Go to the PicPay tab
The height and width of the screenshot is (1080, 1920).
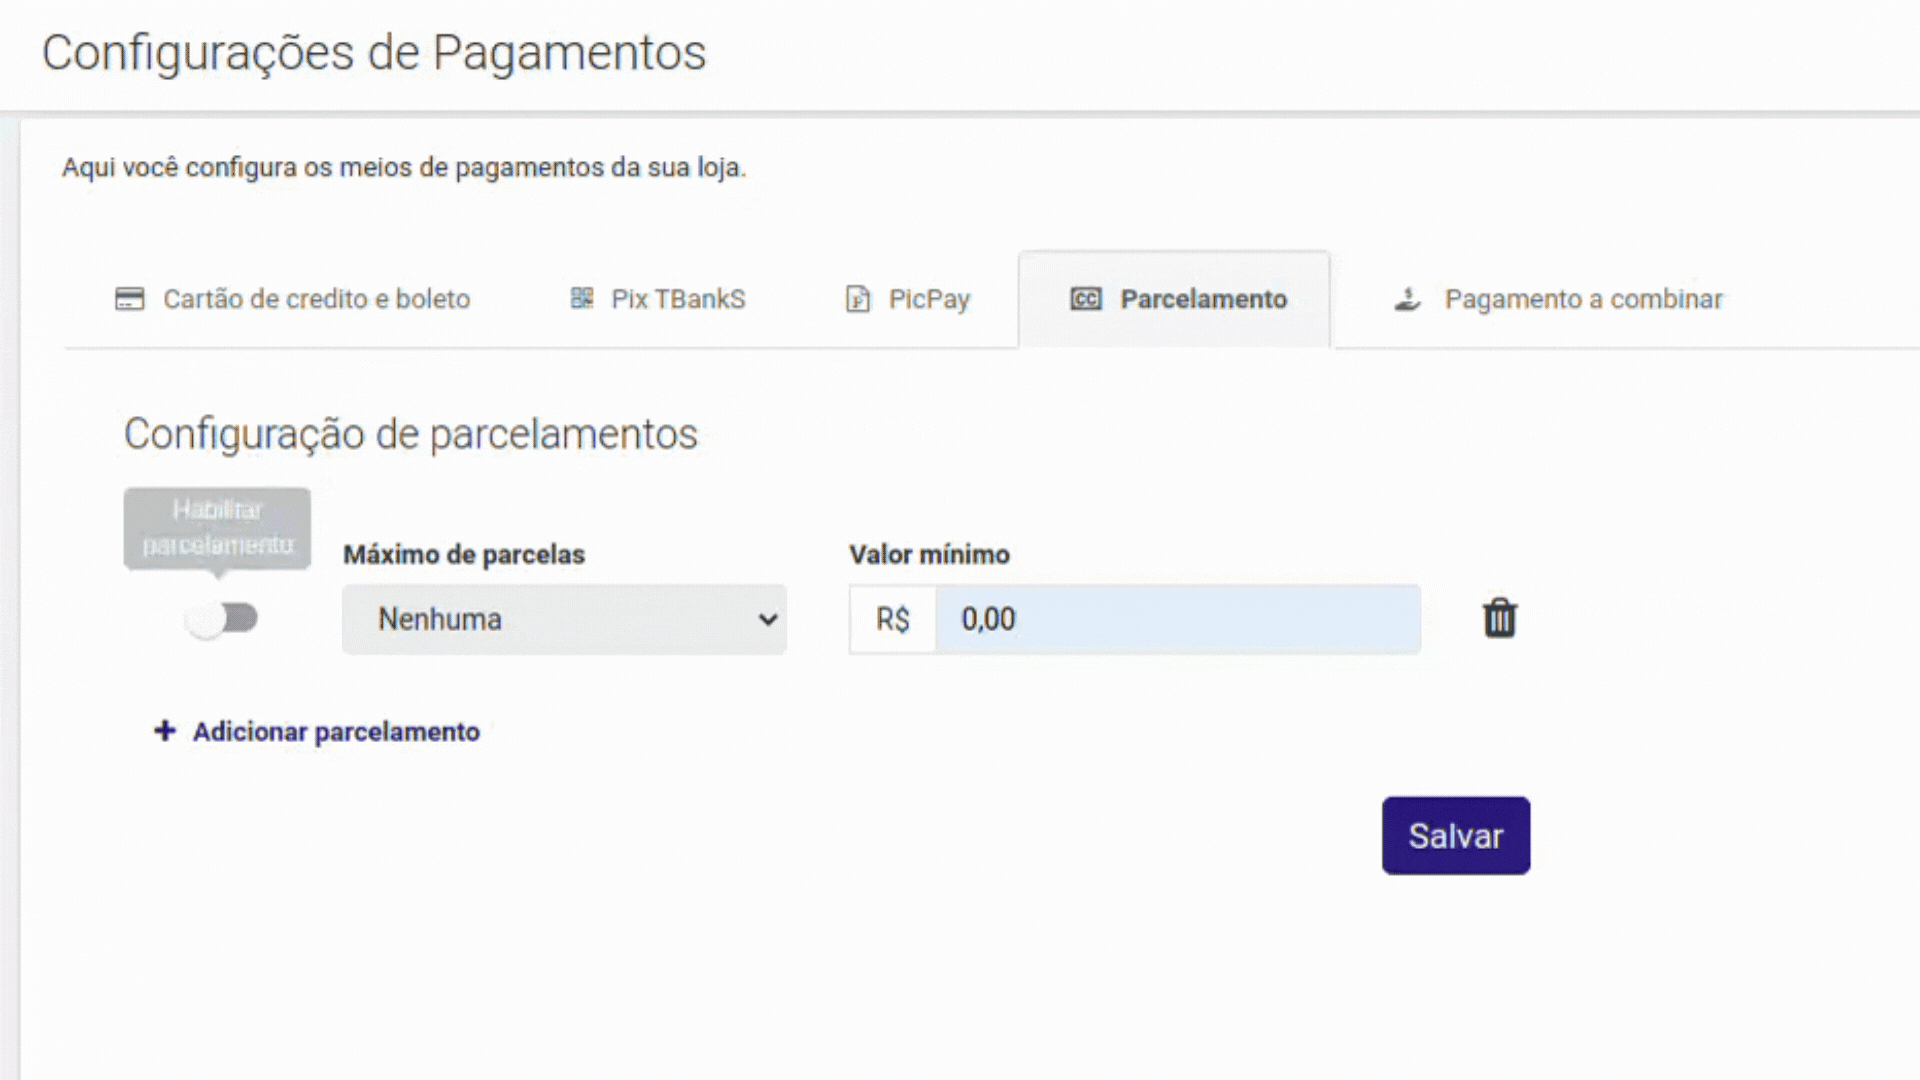(x=929, y=299)
